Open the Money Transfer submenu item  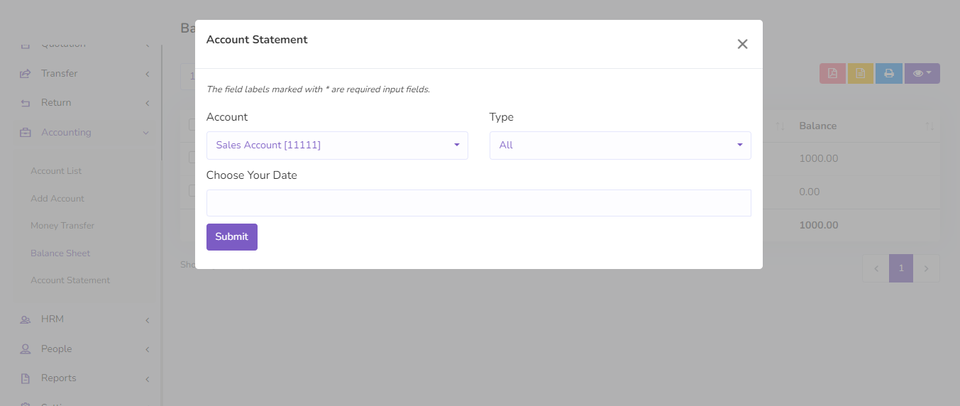pyautogui.click(x=62, y=225)
